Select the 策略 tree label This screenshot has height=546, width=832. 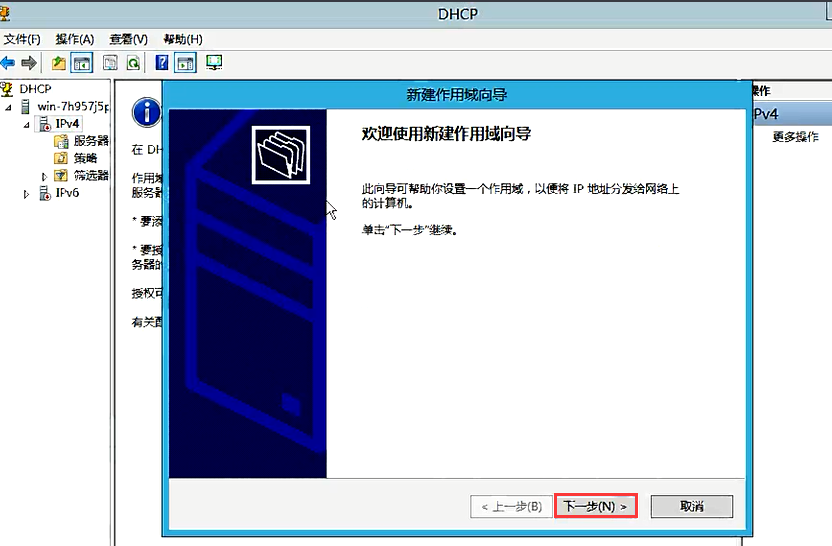click(x=85, y=158)
